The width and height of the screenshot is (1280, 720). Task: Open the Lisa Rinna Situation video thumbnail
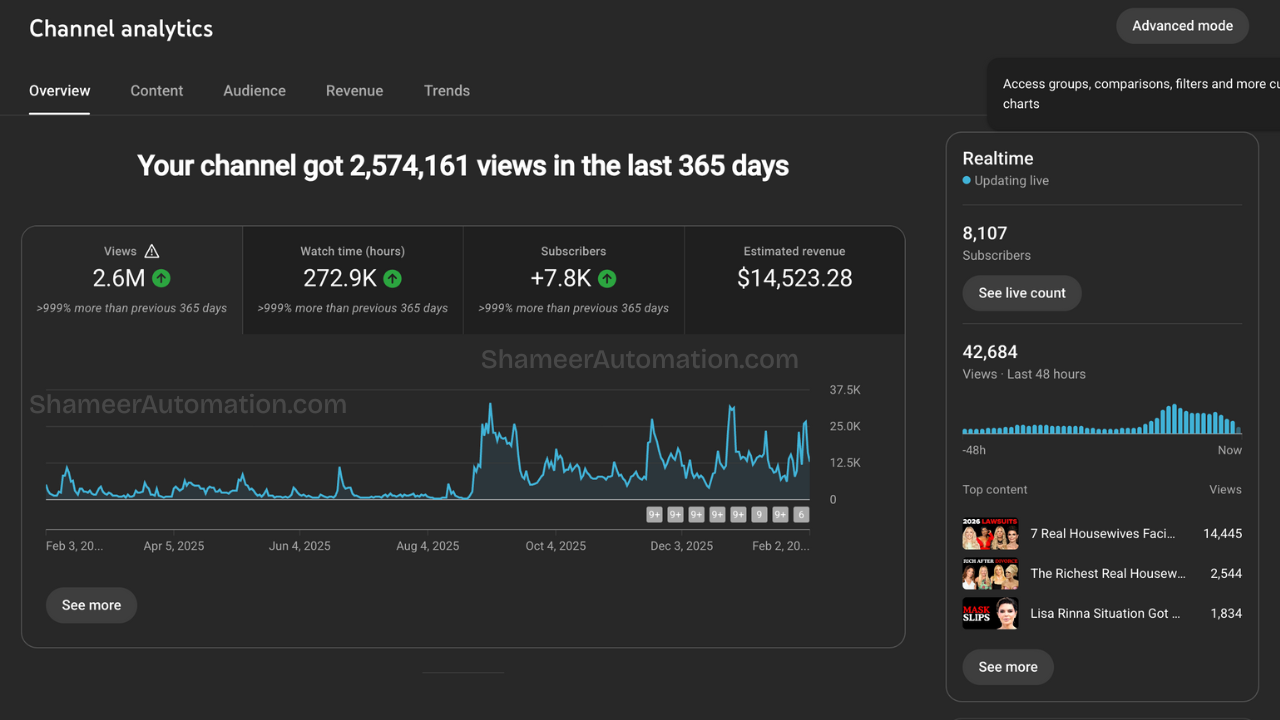(990, 614)
